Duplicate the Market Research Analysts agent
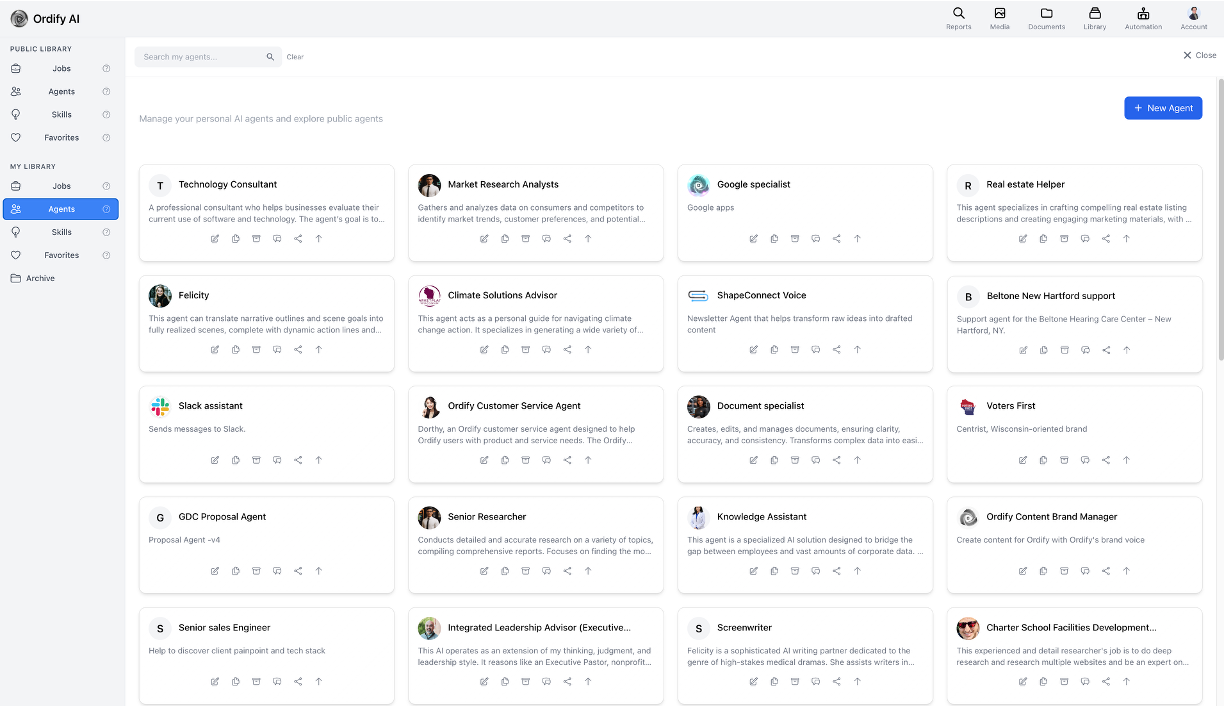Viewport: 1224px width, 706px height. pos(505,239)
